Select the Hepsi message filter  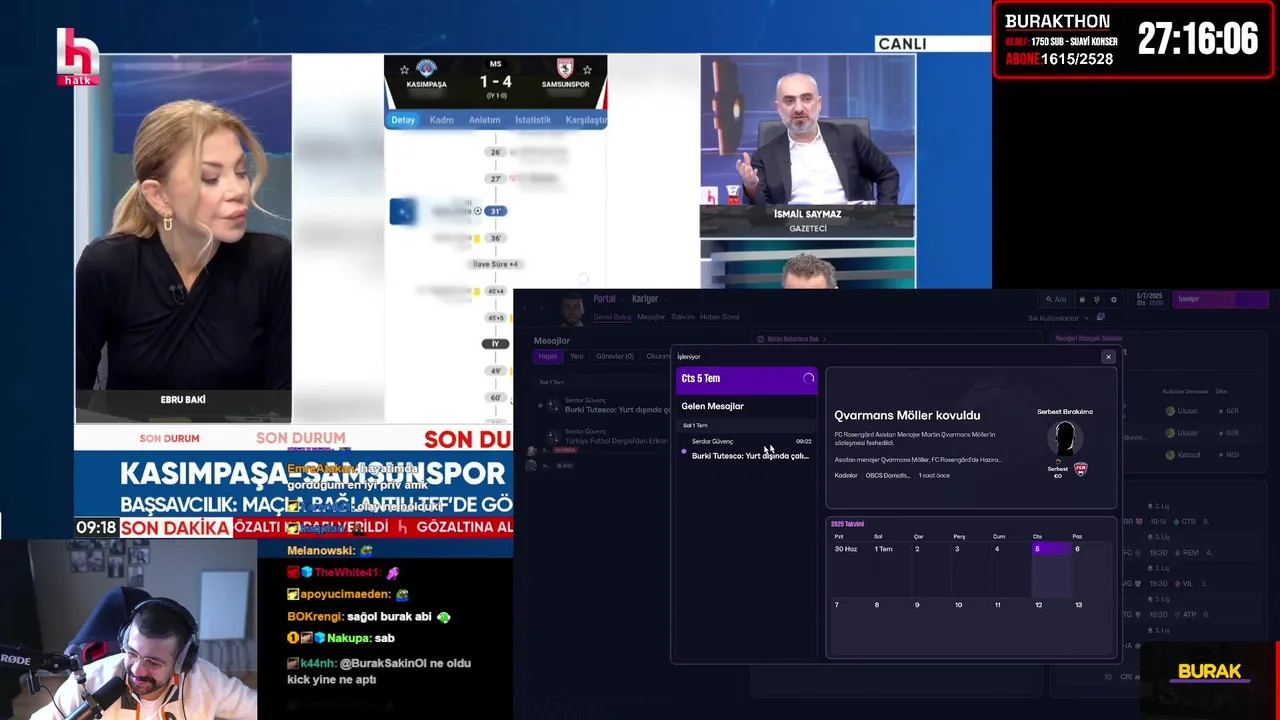tap(548, 356)
